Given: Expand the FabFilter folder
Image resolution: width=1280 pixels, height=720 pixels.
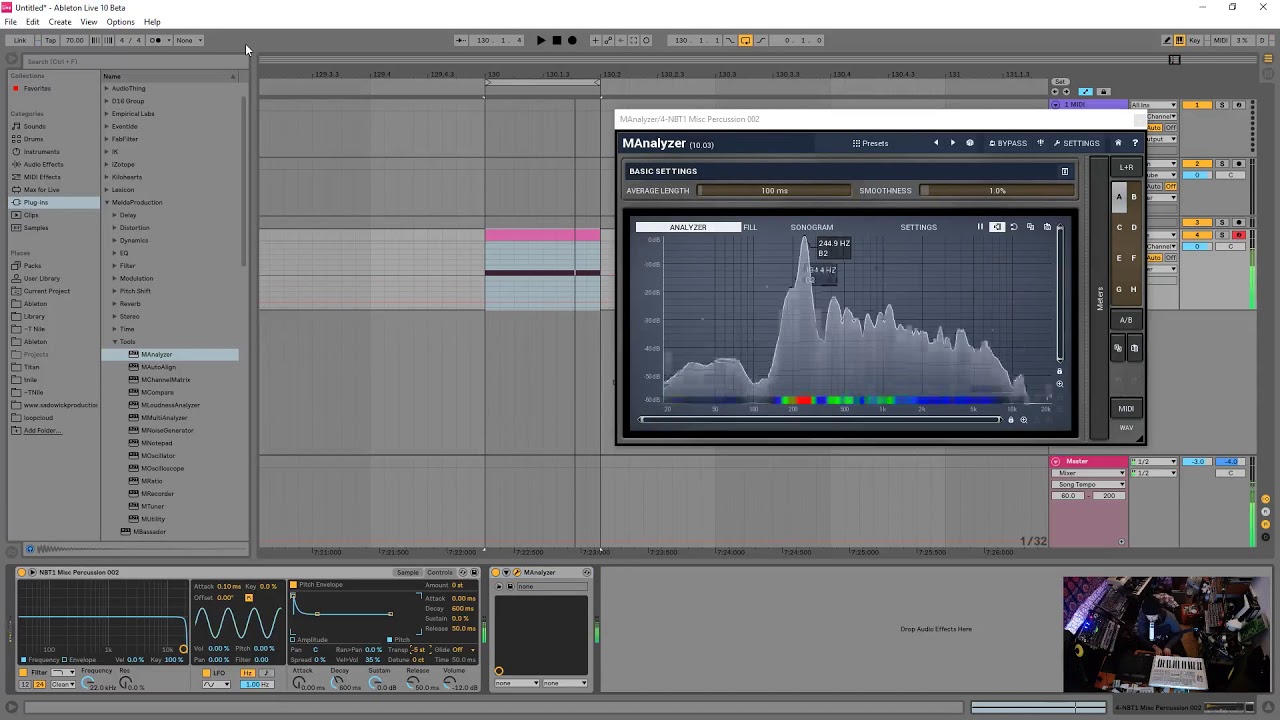Looking at the screenshot, I should [107, 139].
